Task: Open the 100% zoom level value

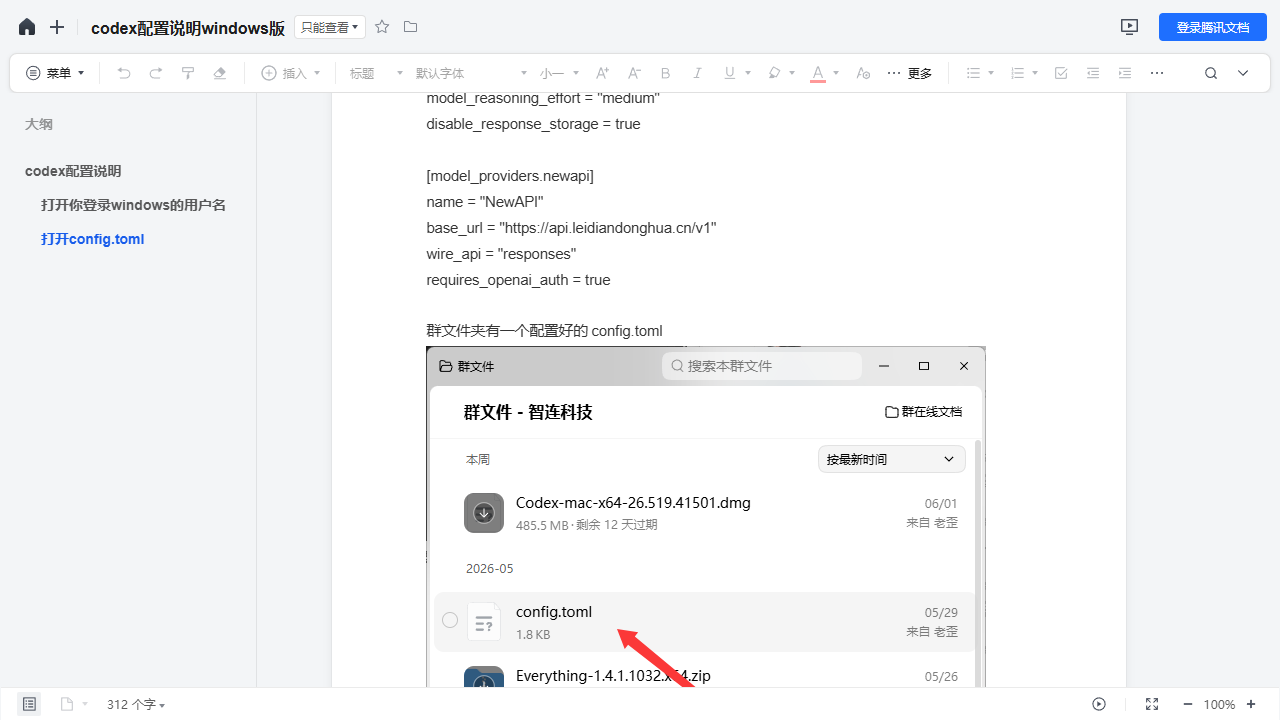Action: click(x=1219, y=704)
